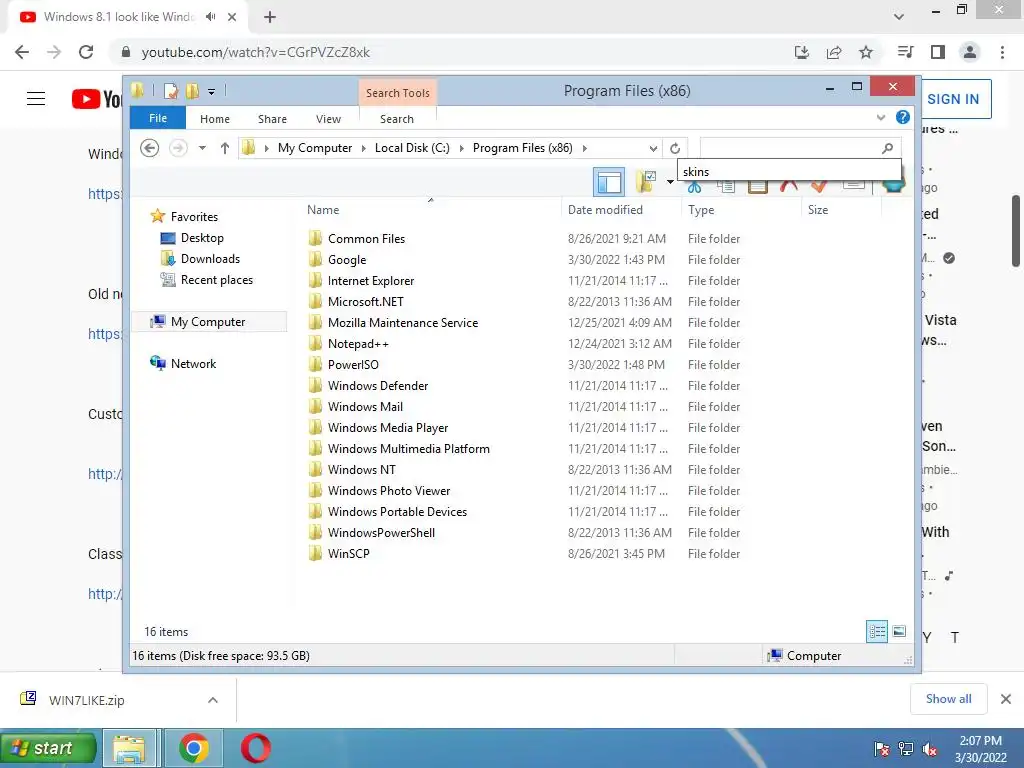Open Chrome side panel icon

pyautogui.click(x=938, y=52)
